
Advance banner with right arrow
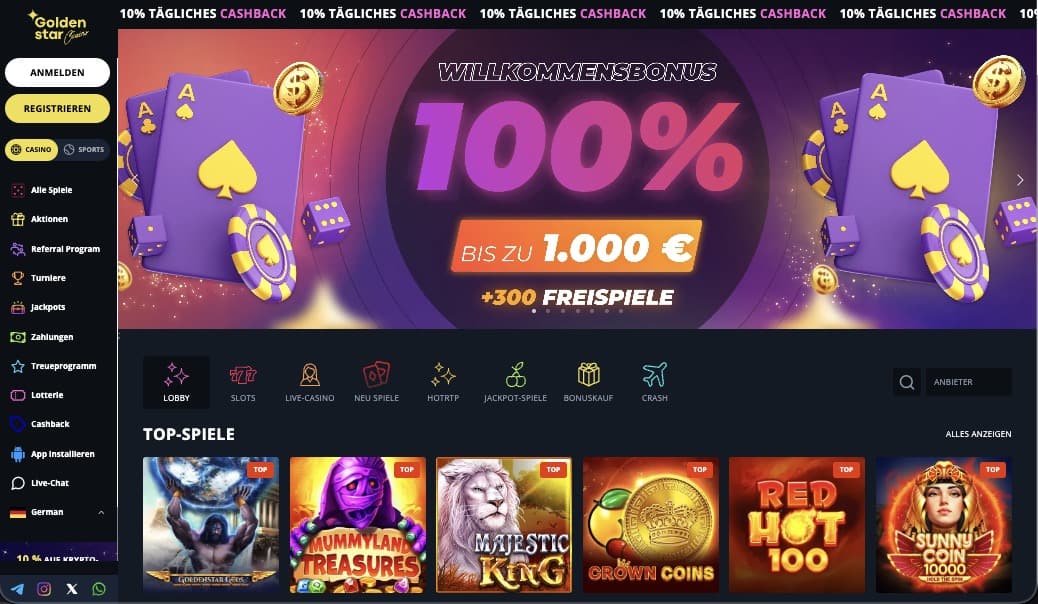pos(1020,179)
